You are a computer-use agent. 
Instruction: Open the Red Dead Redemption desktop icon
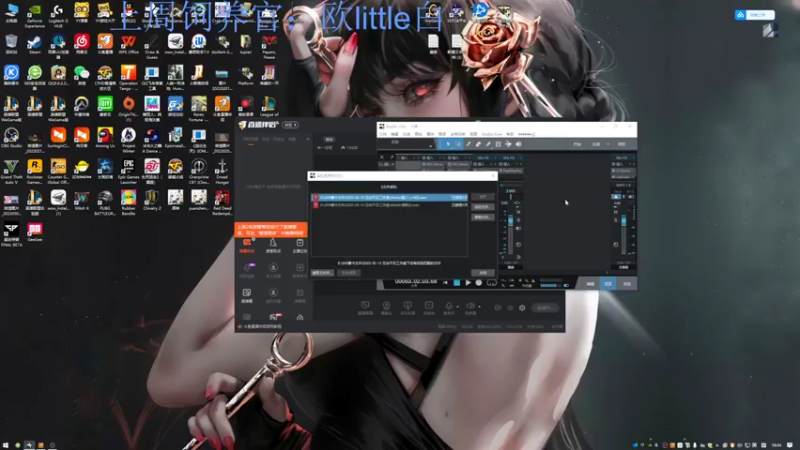222,203
